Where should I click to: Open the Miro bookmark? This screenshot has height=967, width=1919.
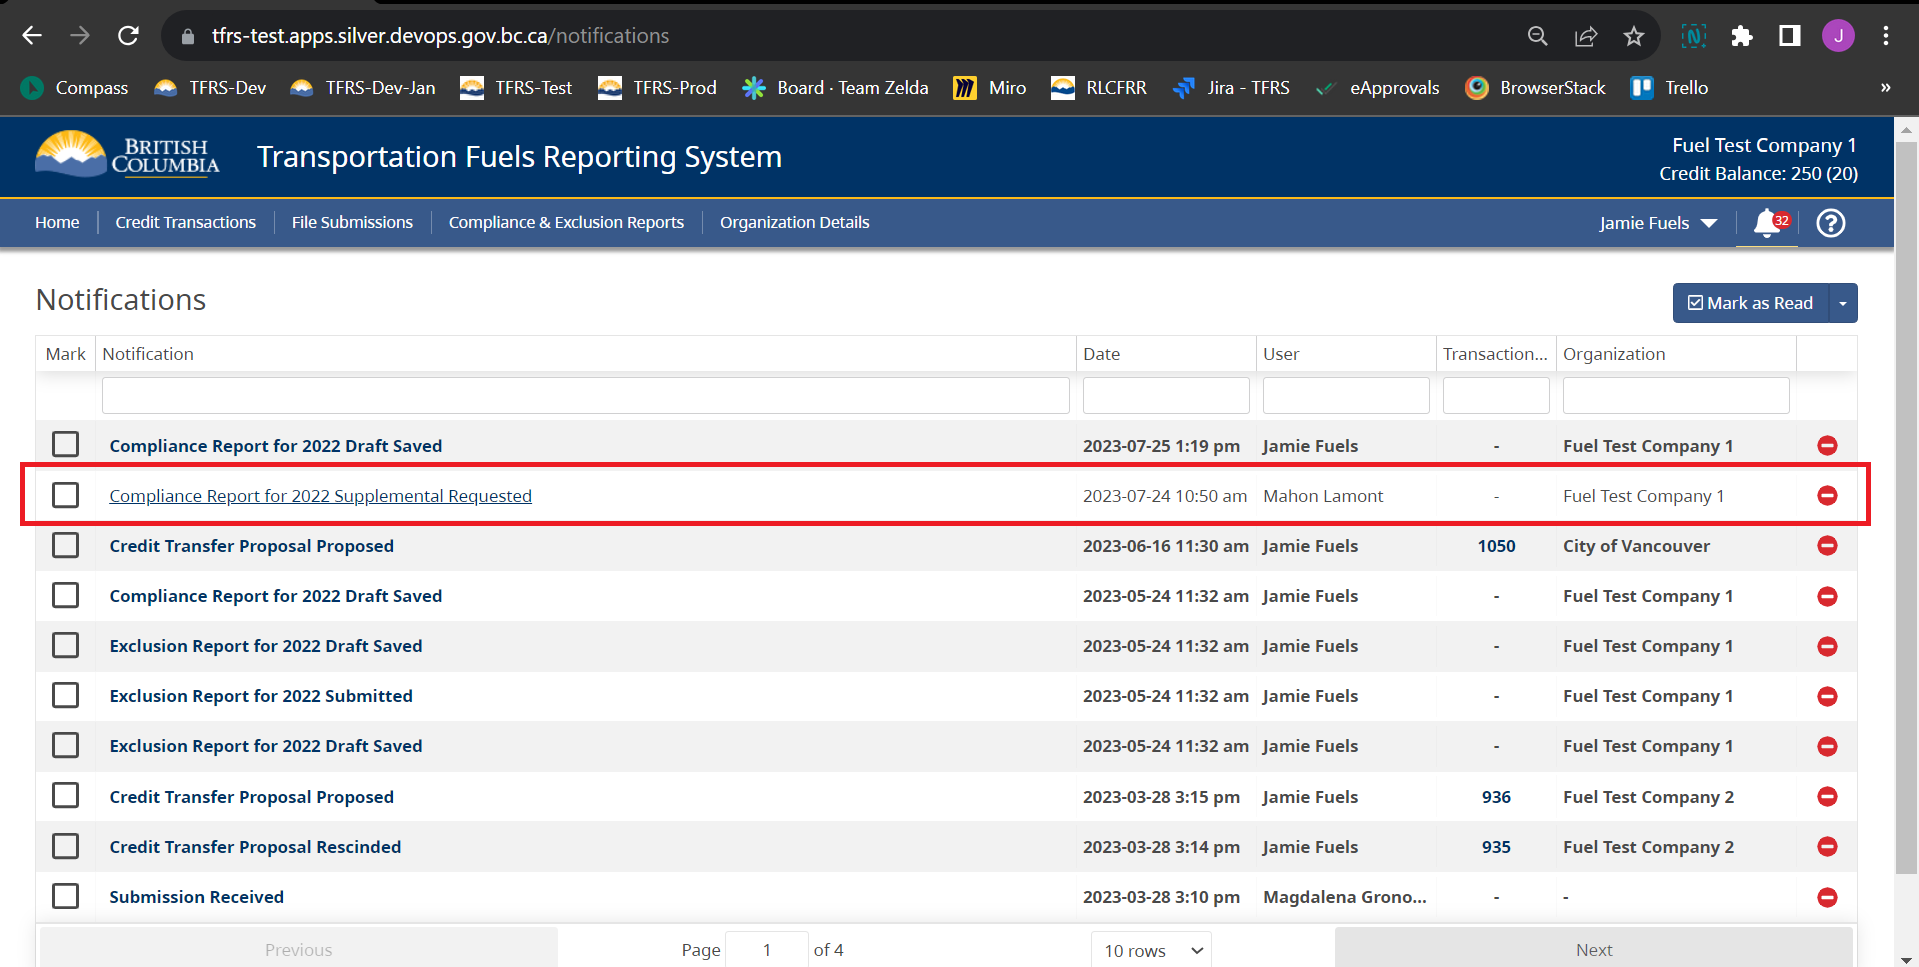point(990,88)
